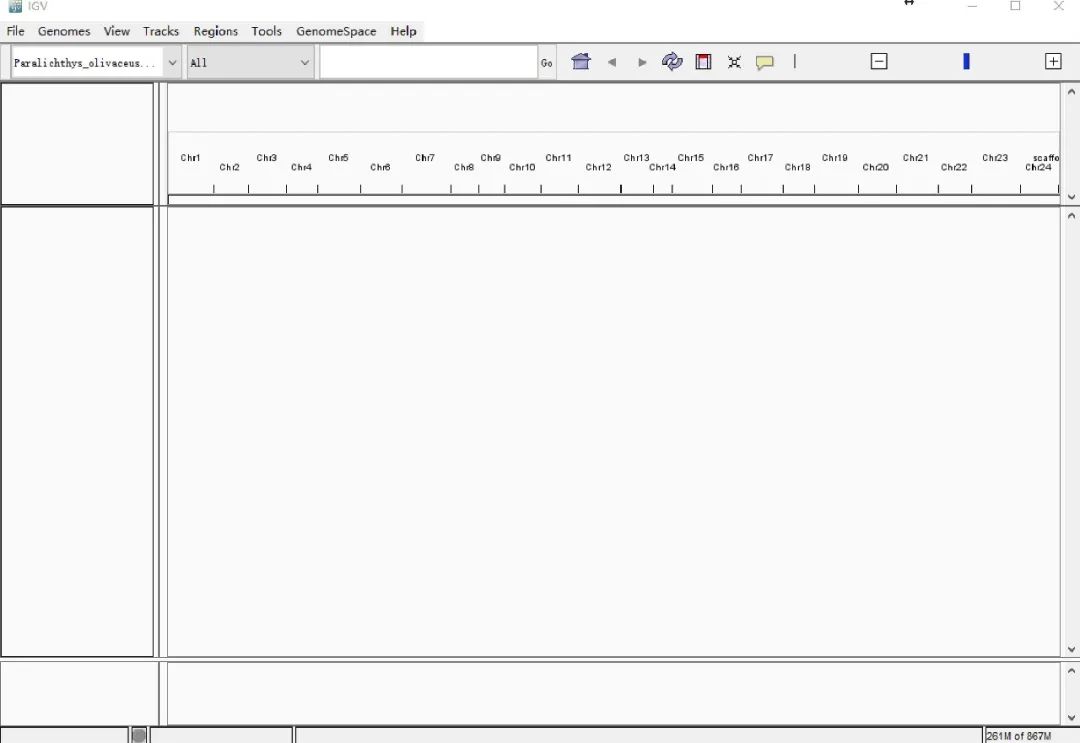Viewport: 1080px width, 743px height.
Task: Select Chr15 label in ruler
Action: tap(691, 158)
